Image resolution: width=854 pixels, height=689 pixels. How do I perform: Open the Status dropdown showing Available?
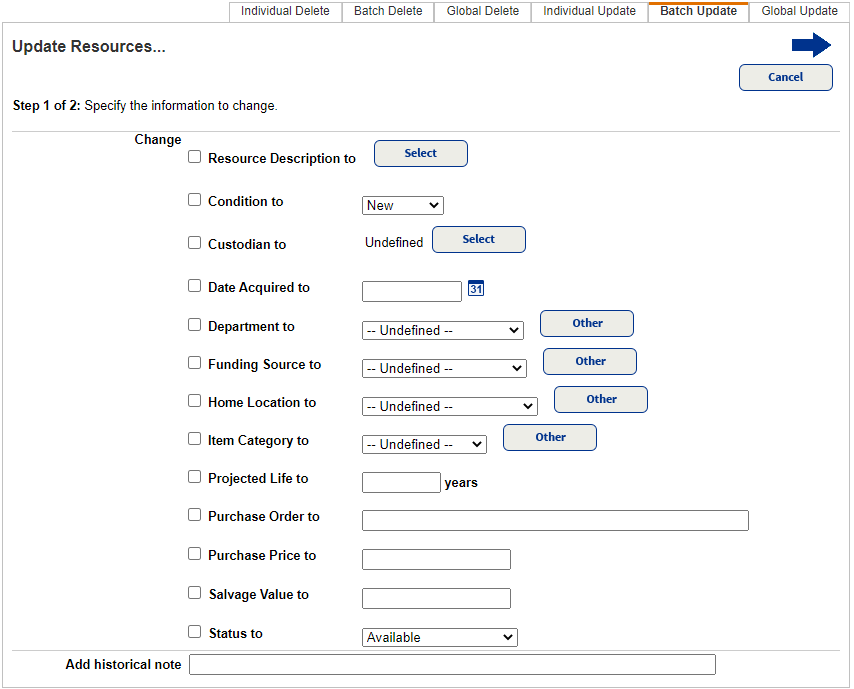pyautogui.click(x=439, y=637)
